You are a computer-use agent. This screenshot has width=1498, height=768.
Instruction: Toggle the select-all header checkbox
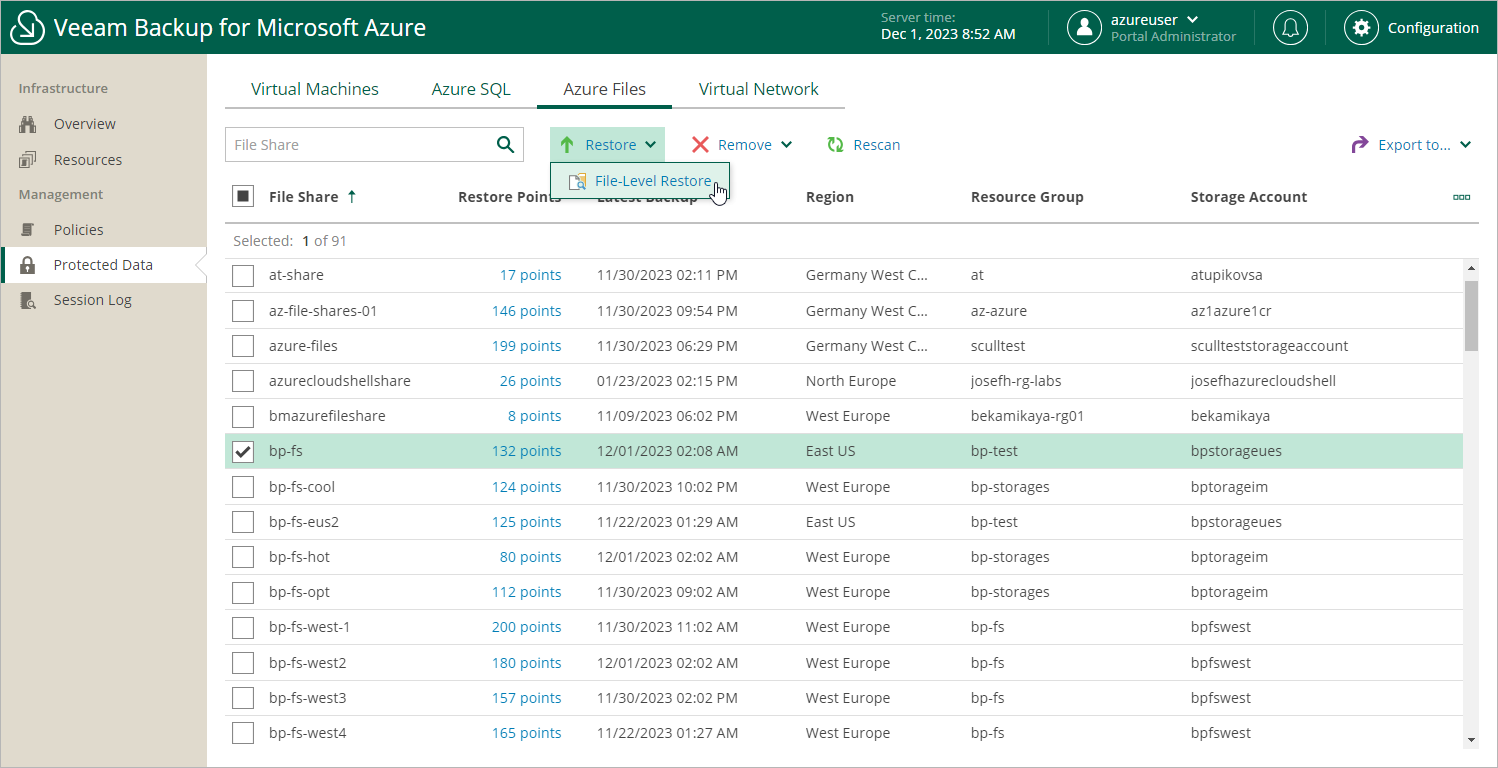pyautogui.click(x=243, y=196)
